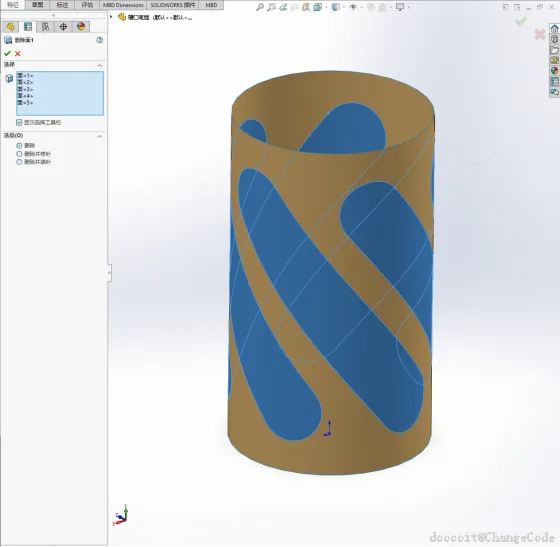Open the FeatureManager design tree tab
The height and width of the screenshot is (547, 560).
pyautogui.click(x=10, y=27)
